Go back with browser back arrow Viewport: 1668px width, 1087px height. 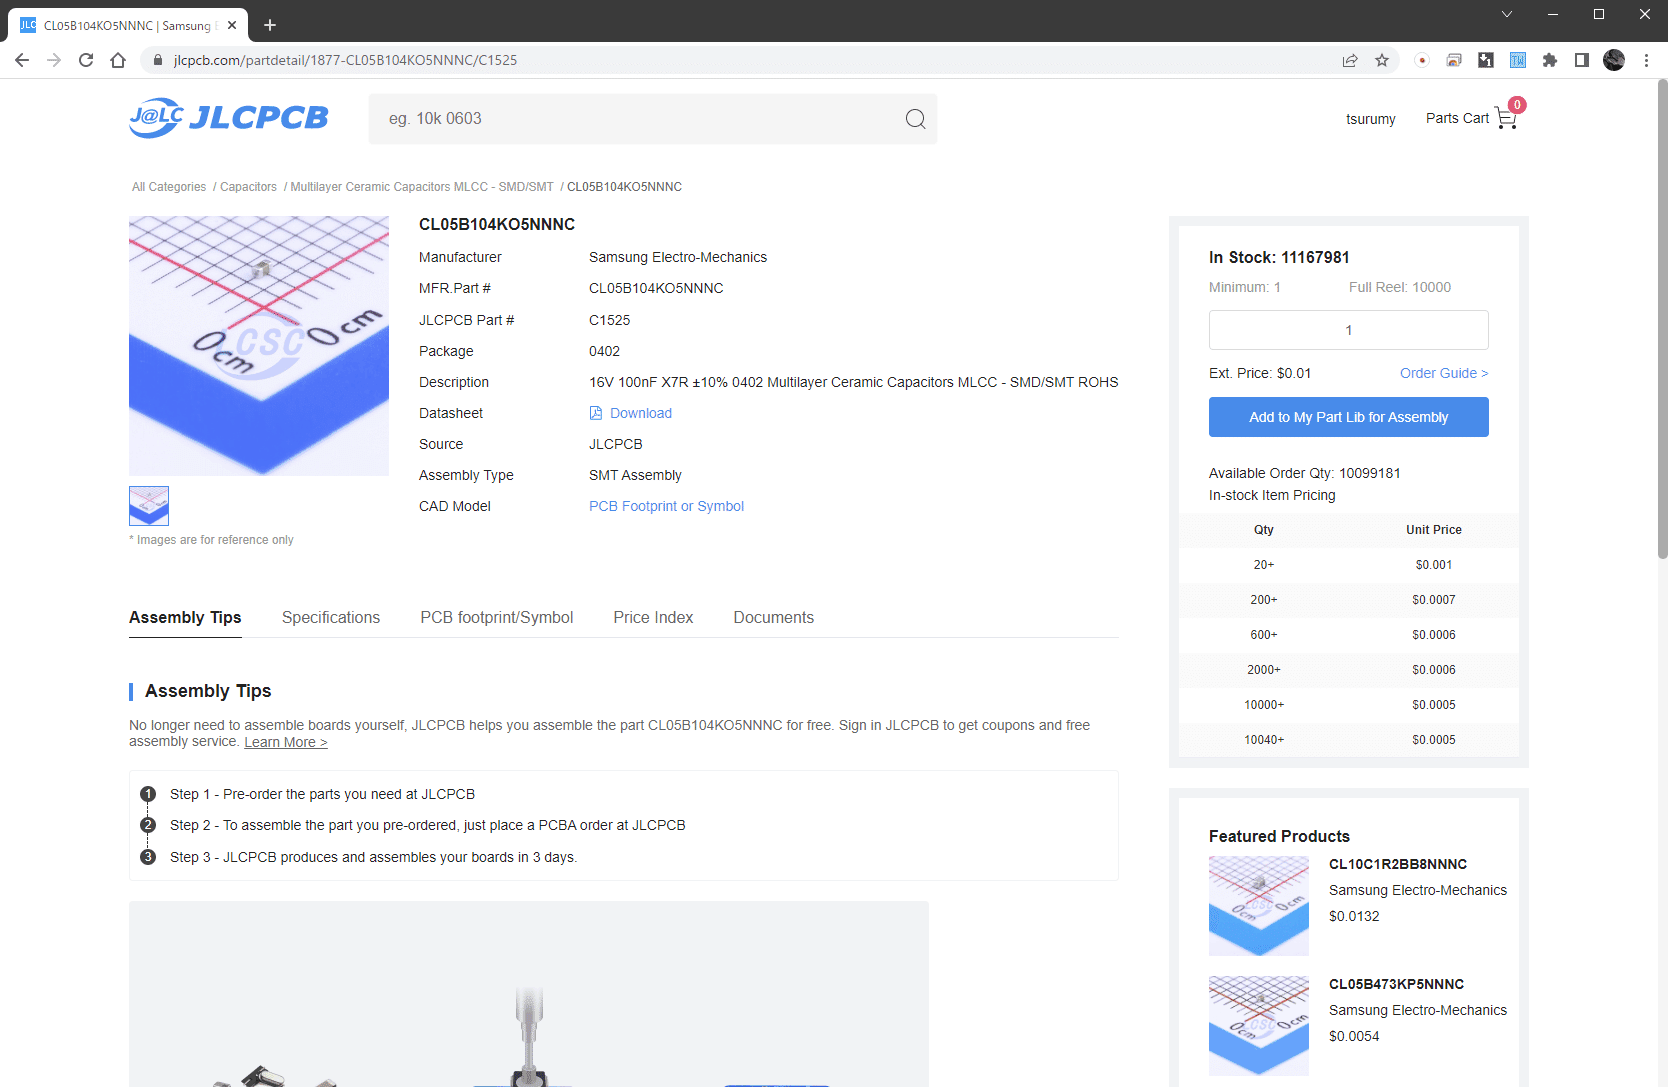click(x=22, y=60)
